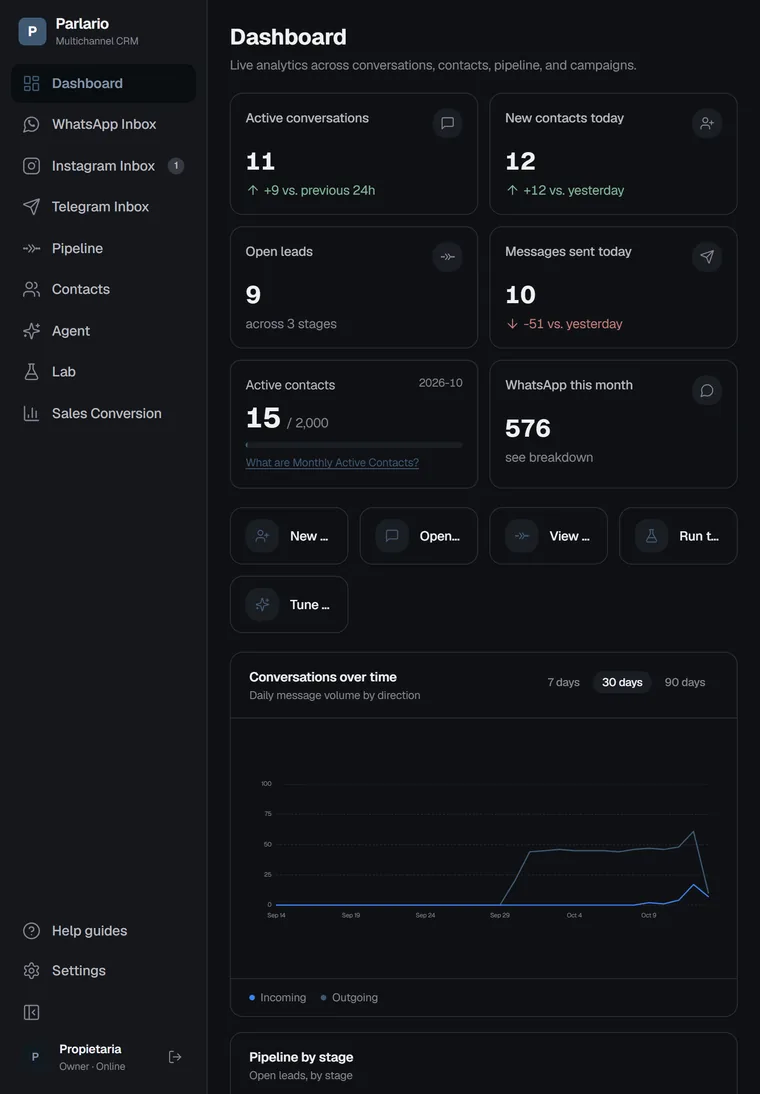The image size is (760, 1094).
Task: Navigate to Contacts
Action: [103, 289]
